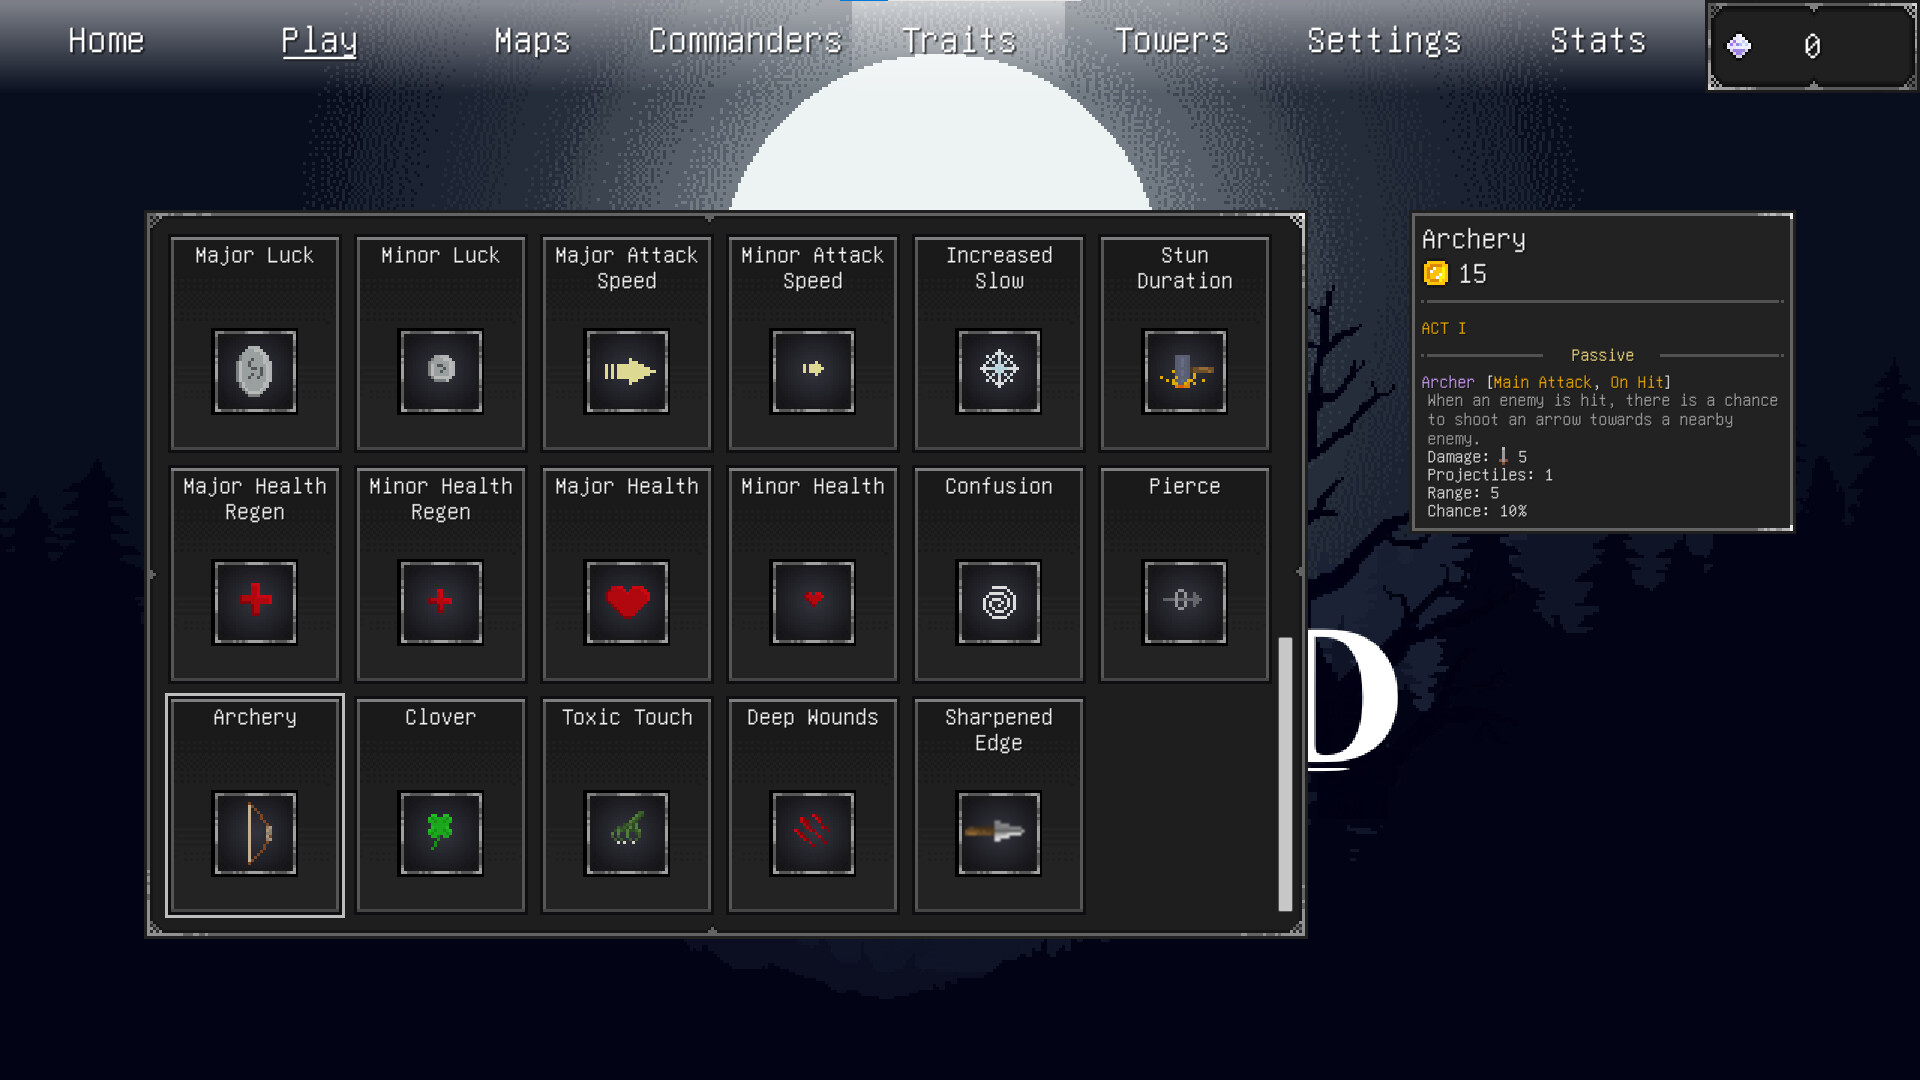The height and width of the screenshot is (1080, 1920).
Task: Click the Stun Duration icon
Action: coord(1184,373)
